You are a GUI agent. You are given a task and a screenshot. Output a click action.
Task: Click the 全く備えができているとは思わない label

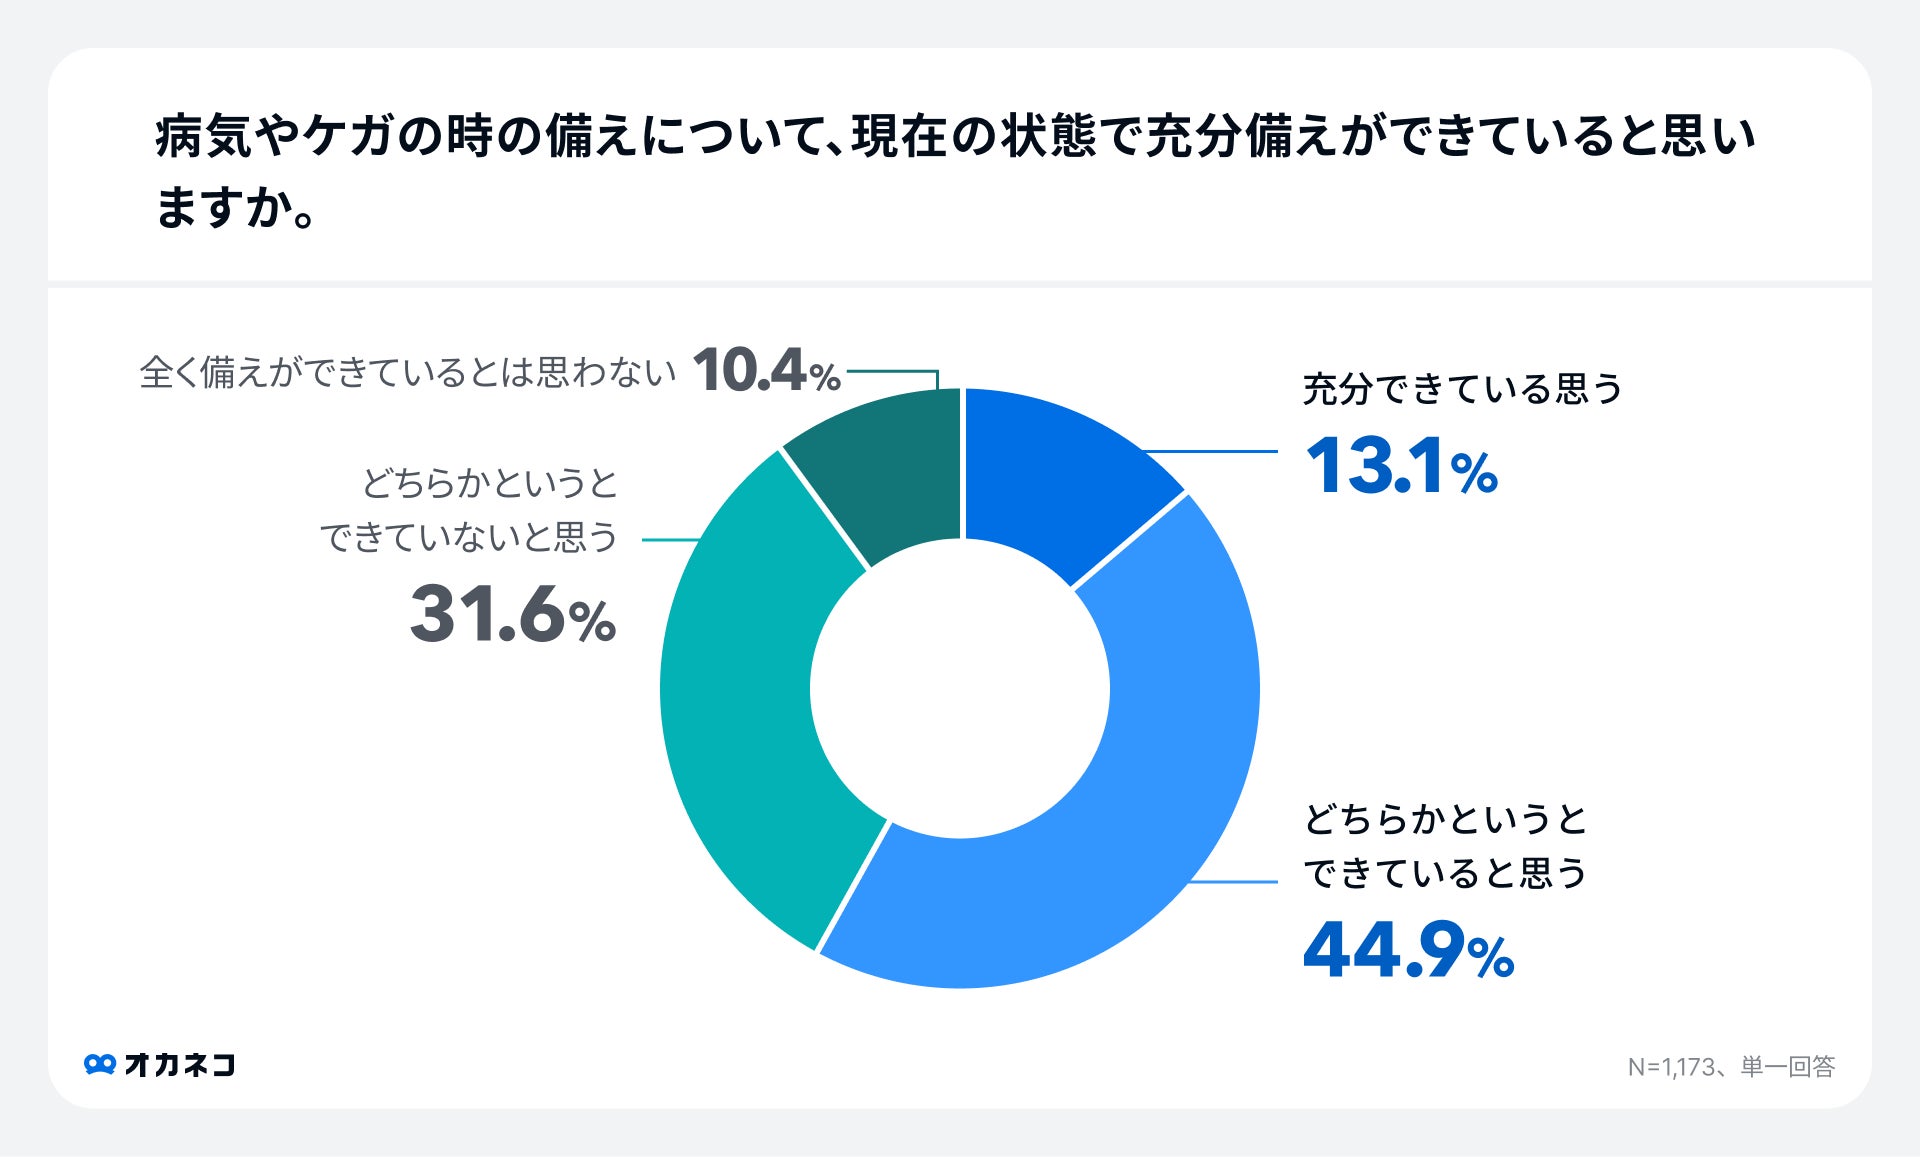click(x=408, y=373)
